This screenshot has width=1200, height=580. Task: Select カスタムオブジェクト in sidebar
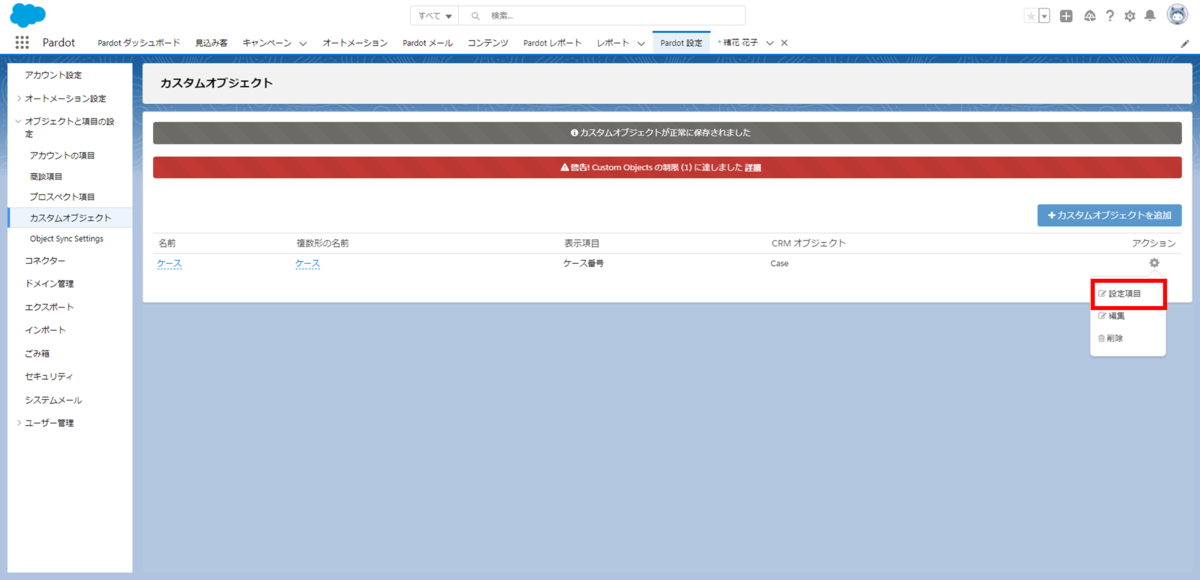[x=70, y=217]
